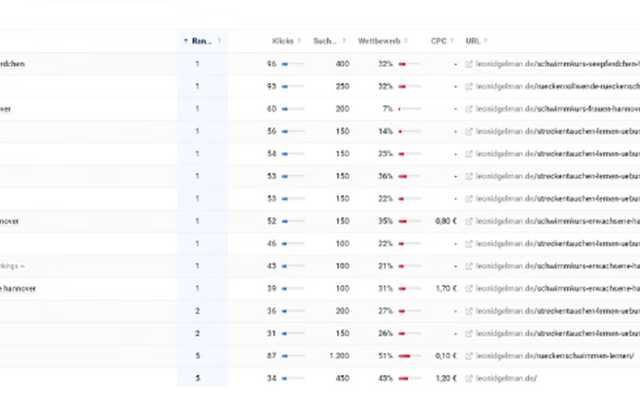Viewport: 640px width, 400px height.
Task: Open external link icon in 54-clicks row
Action: (x=469, y=154)
